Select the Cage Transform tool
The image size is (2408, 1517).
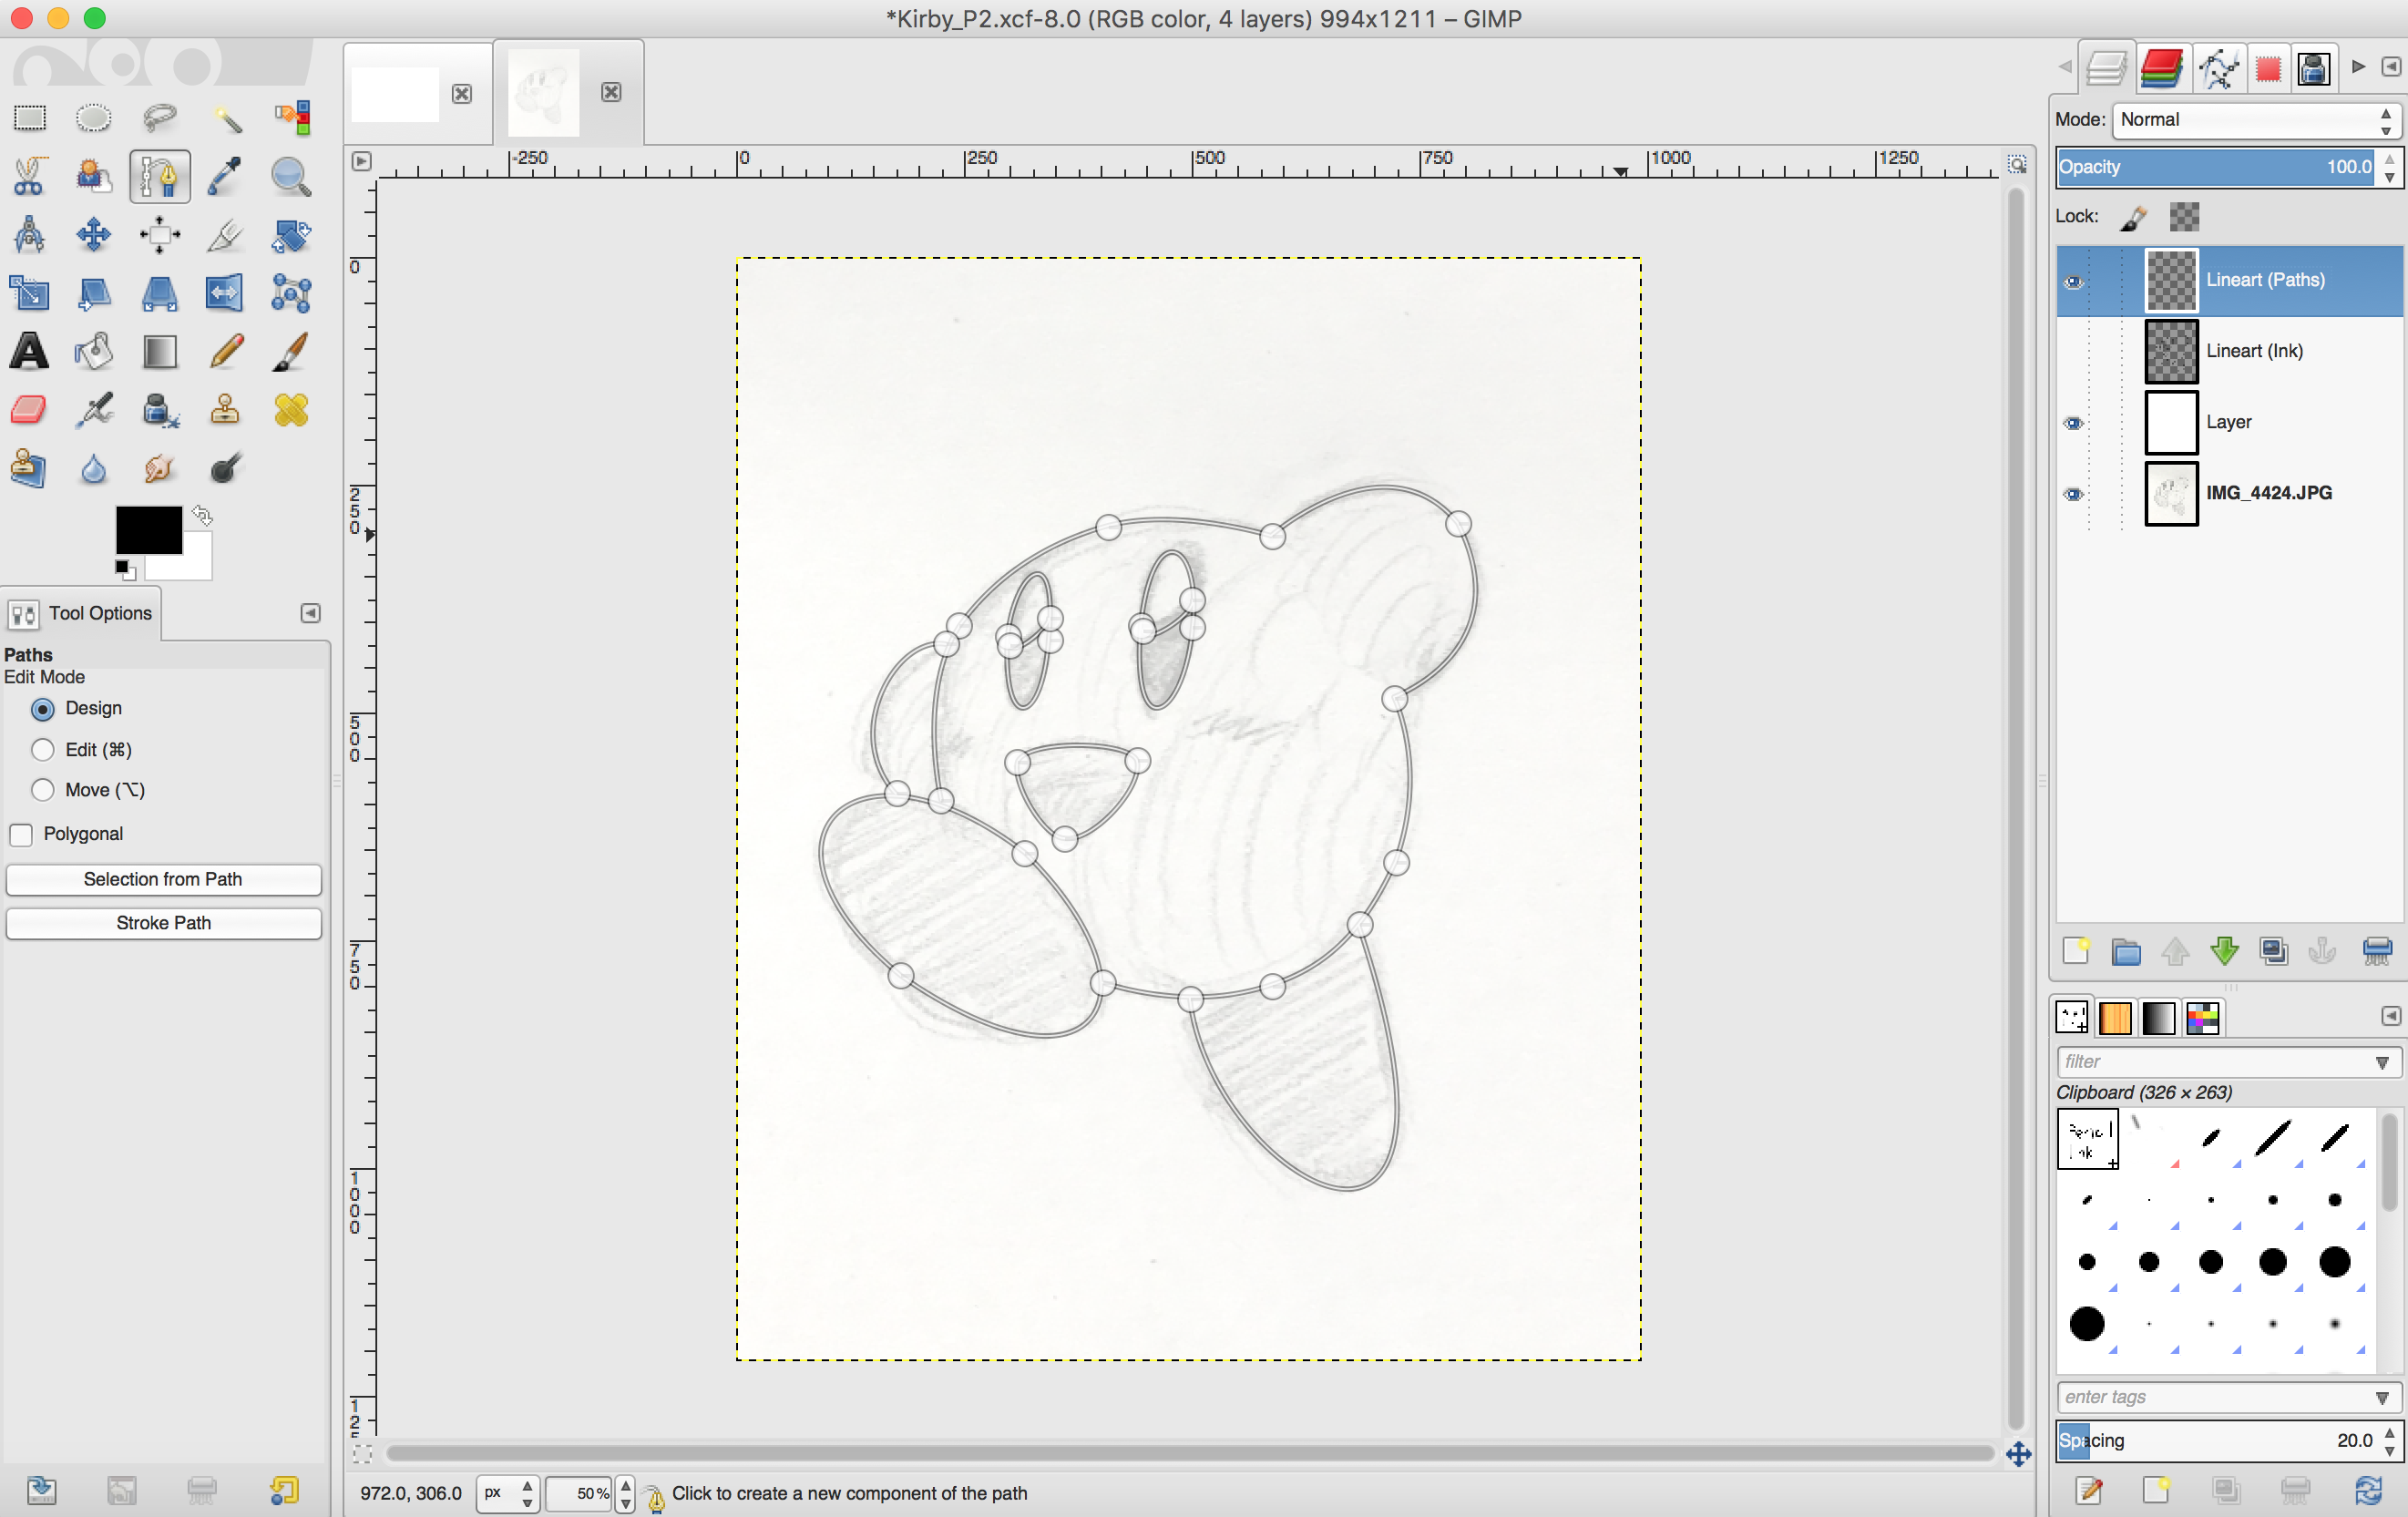click(x=292, y=293)
